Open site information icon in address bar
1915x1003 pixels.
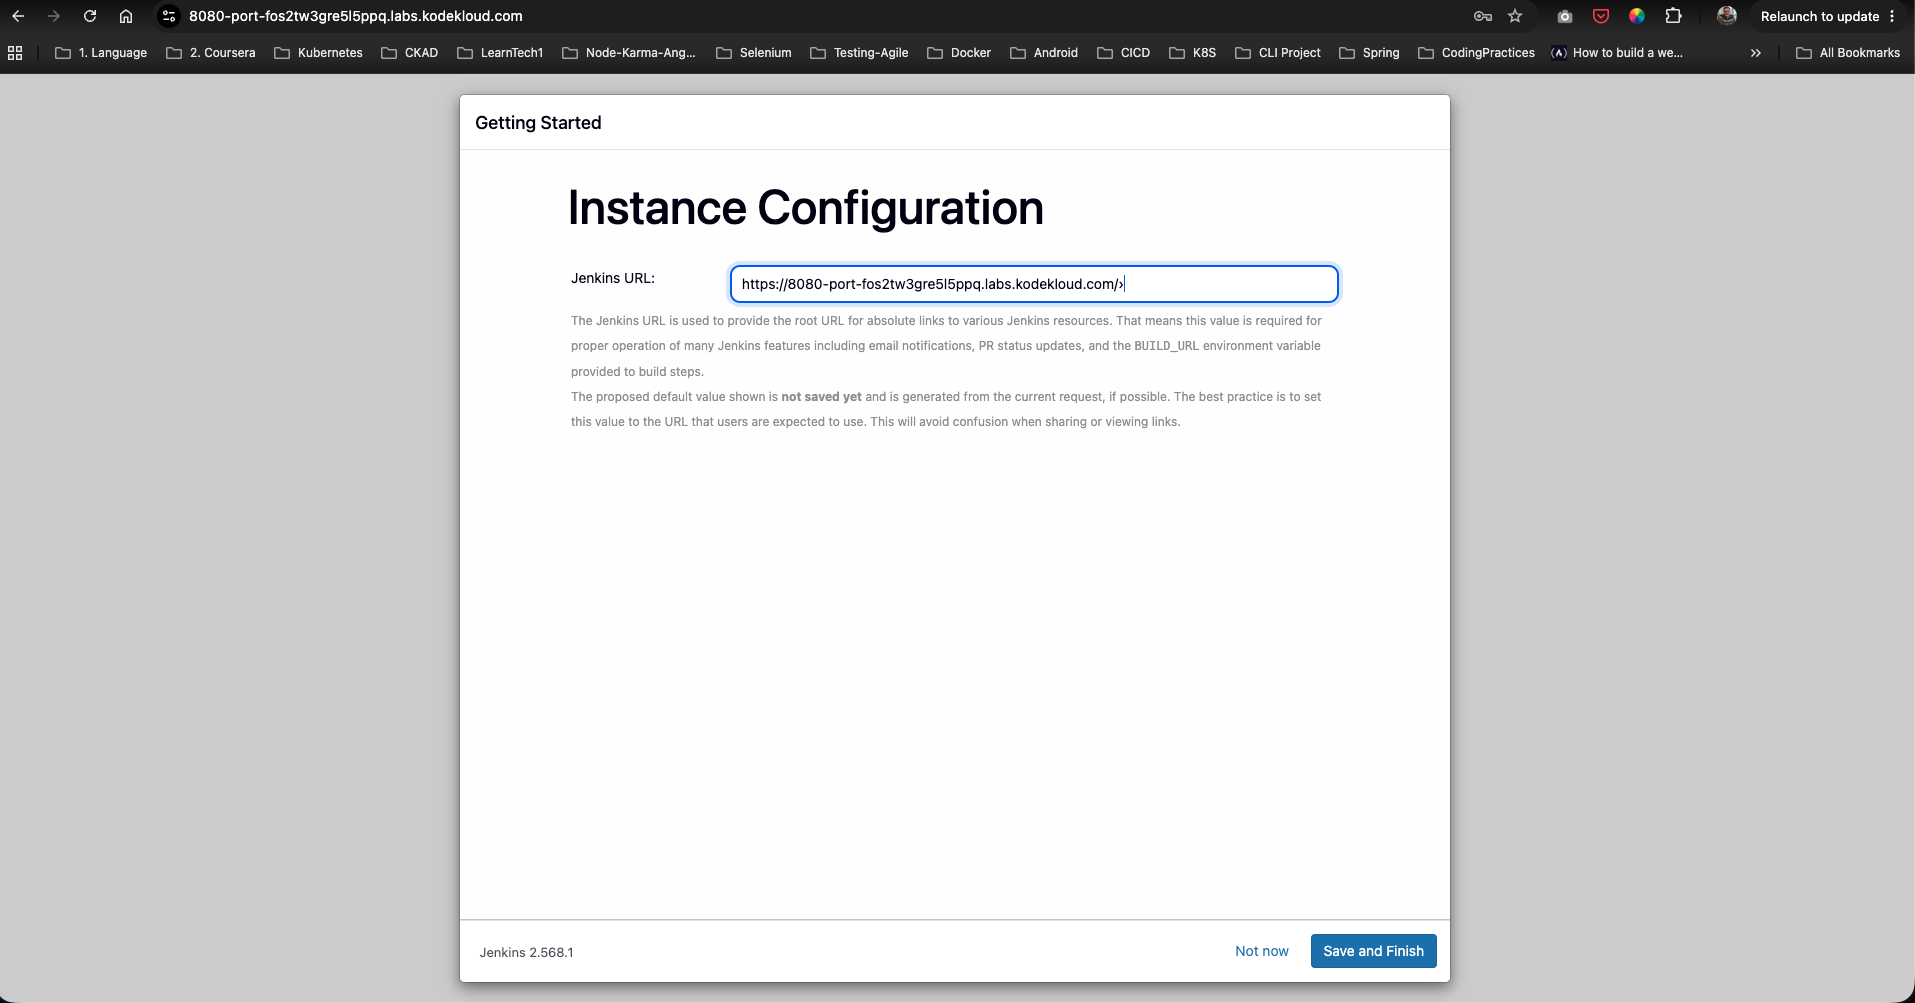pos(169,16)
